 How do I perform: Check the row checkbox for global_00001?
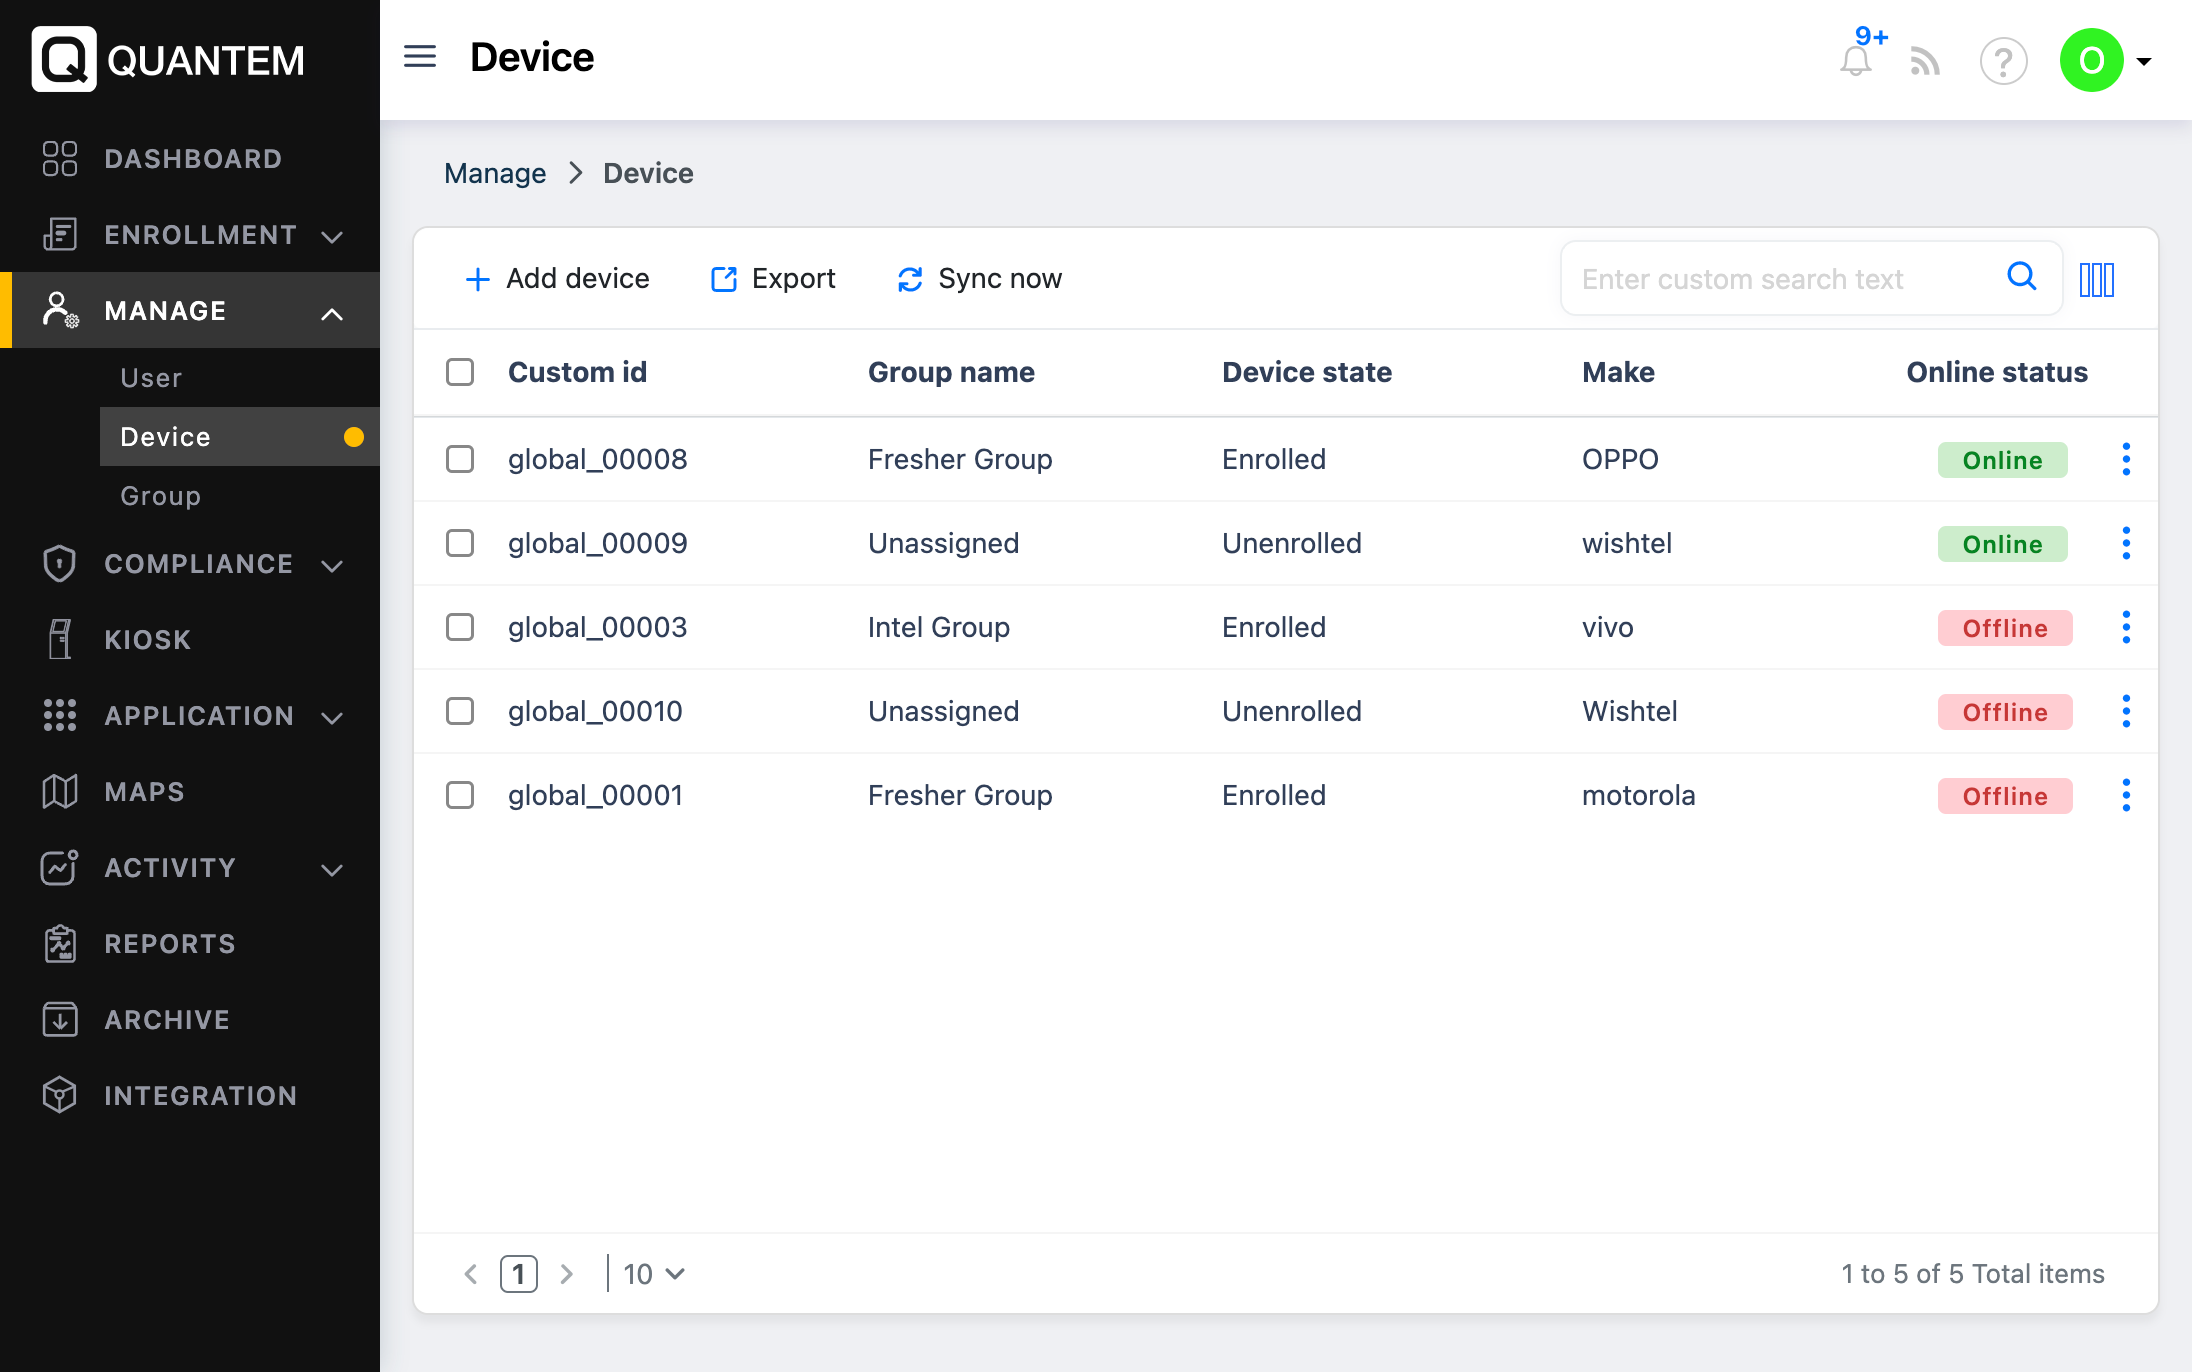[x=460, y=795]
